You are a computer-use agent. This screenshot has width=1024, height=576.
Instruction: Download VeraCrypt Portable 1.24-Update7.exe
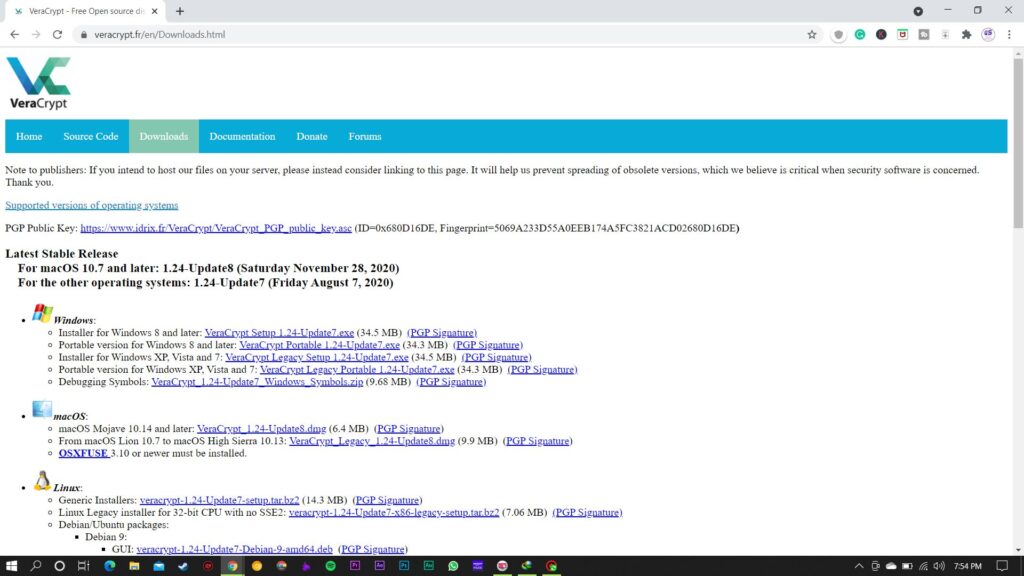pos(319,345)
